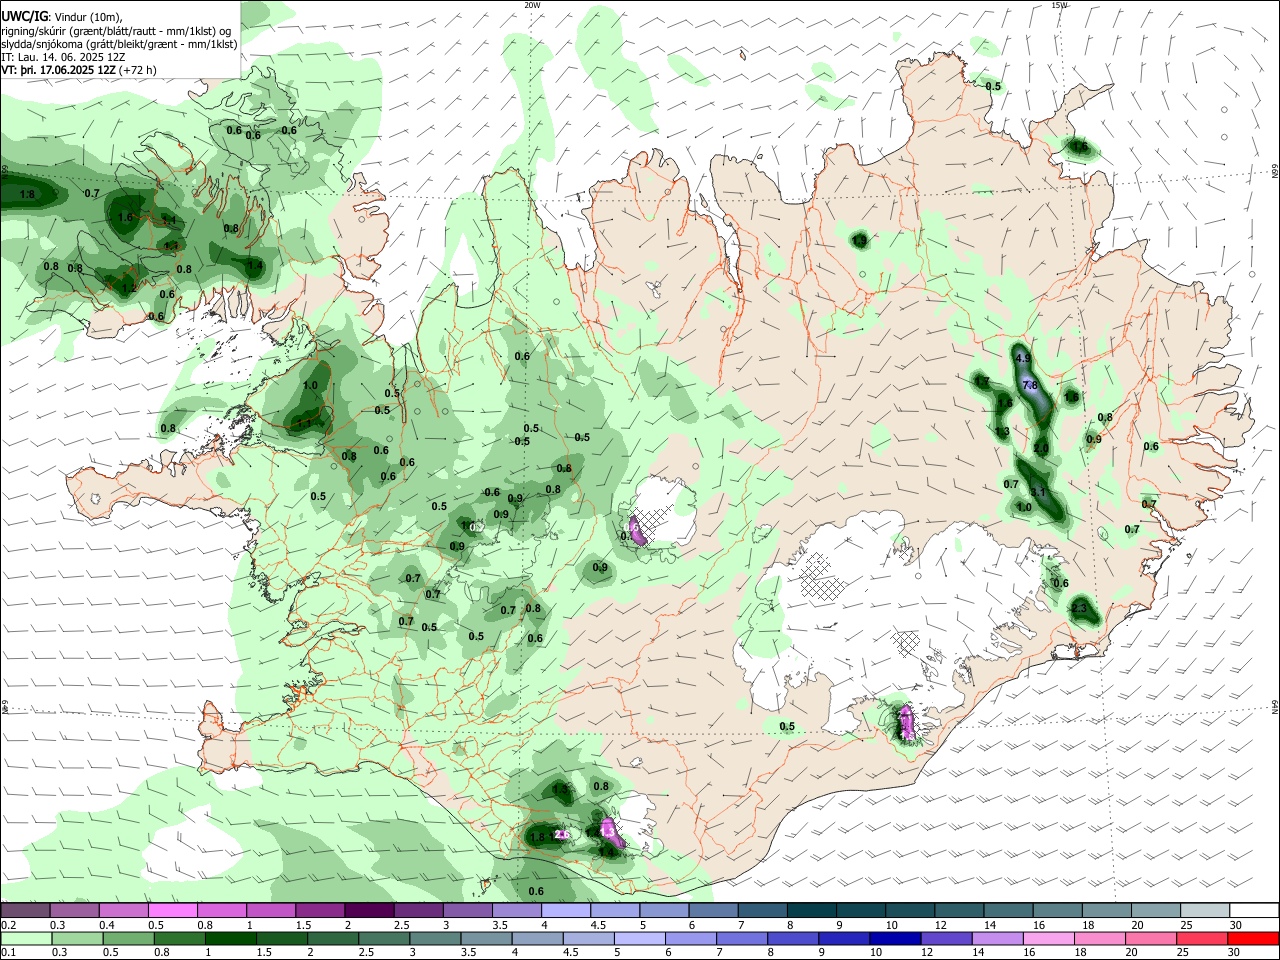1280x960 pixels.
Task: Click the 2.5 label on the lower rain scale
Action: point(365,953)
